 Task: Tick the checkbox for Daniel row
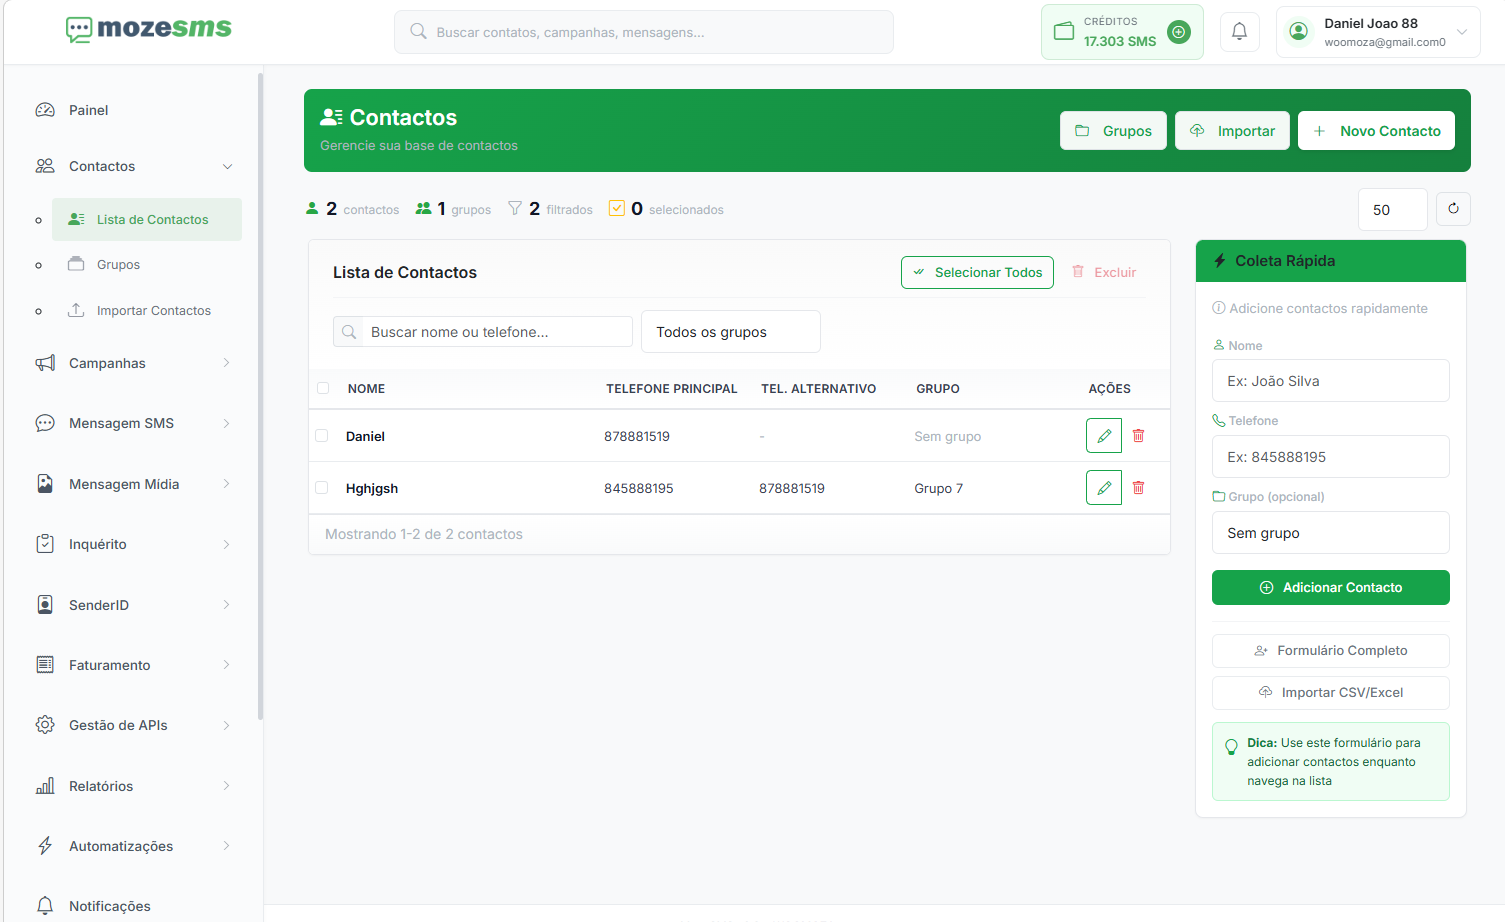[322, 436]
